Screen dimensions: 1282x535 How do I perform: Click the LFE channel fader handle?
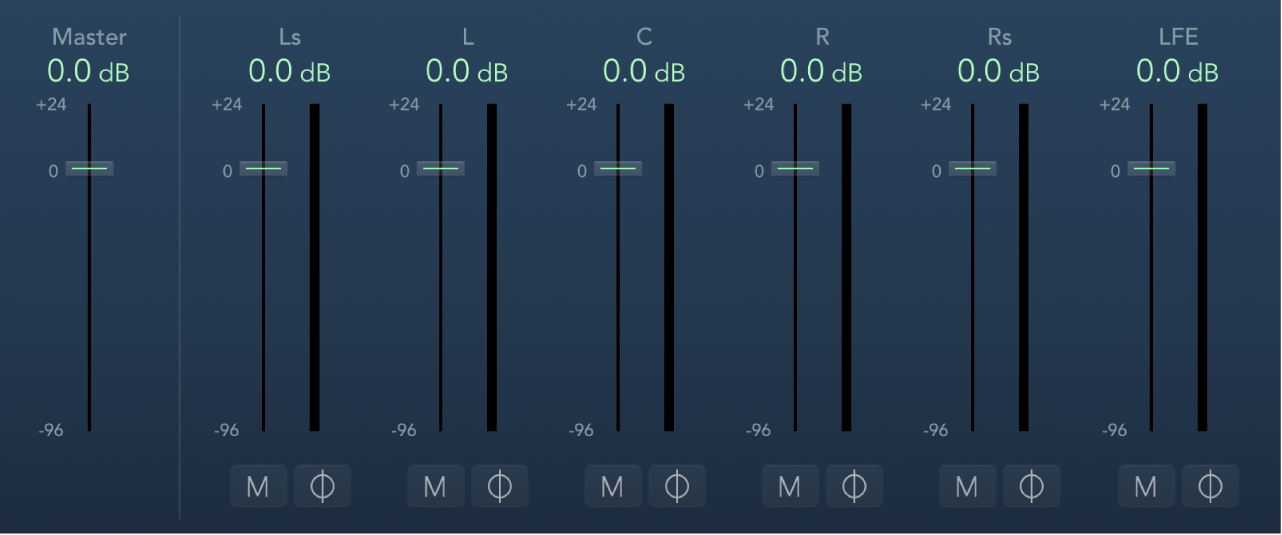pyautogui.click(x=1152, y=169)
